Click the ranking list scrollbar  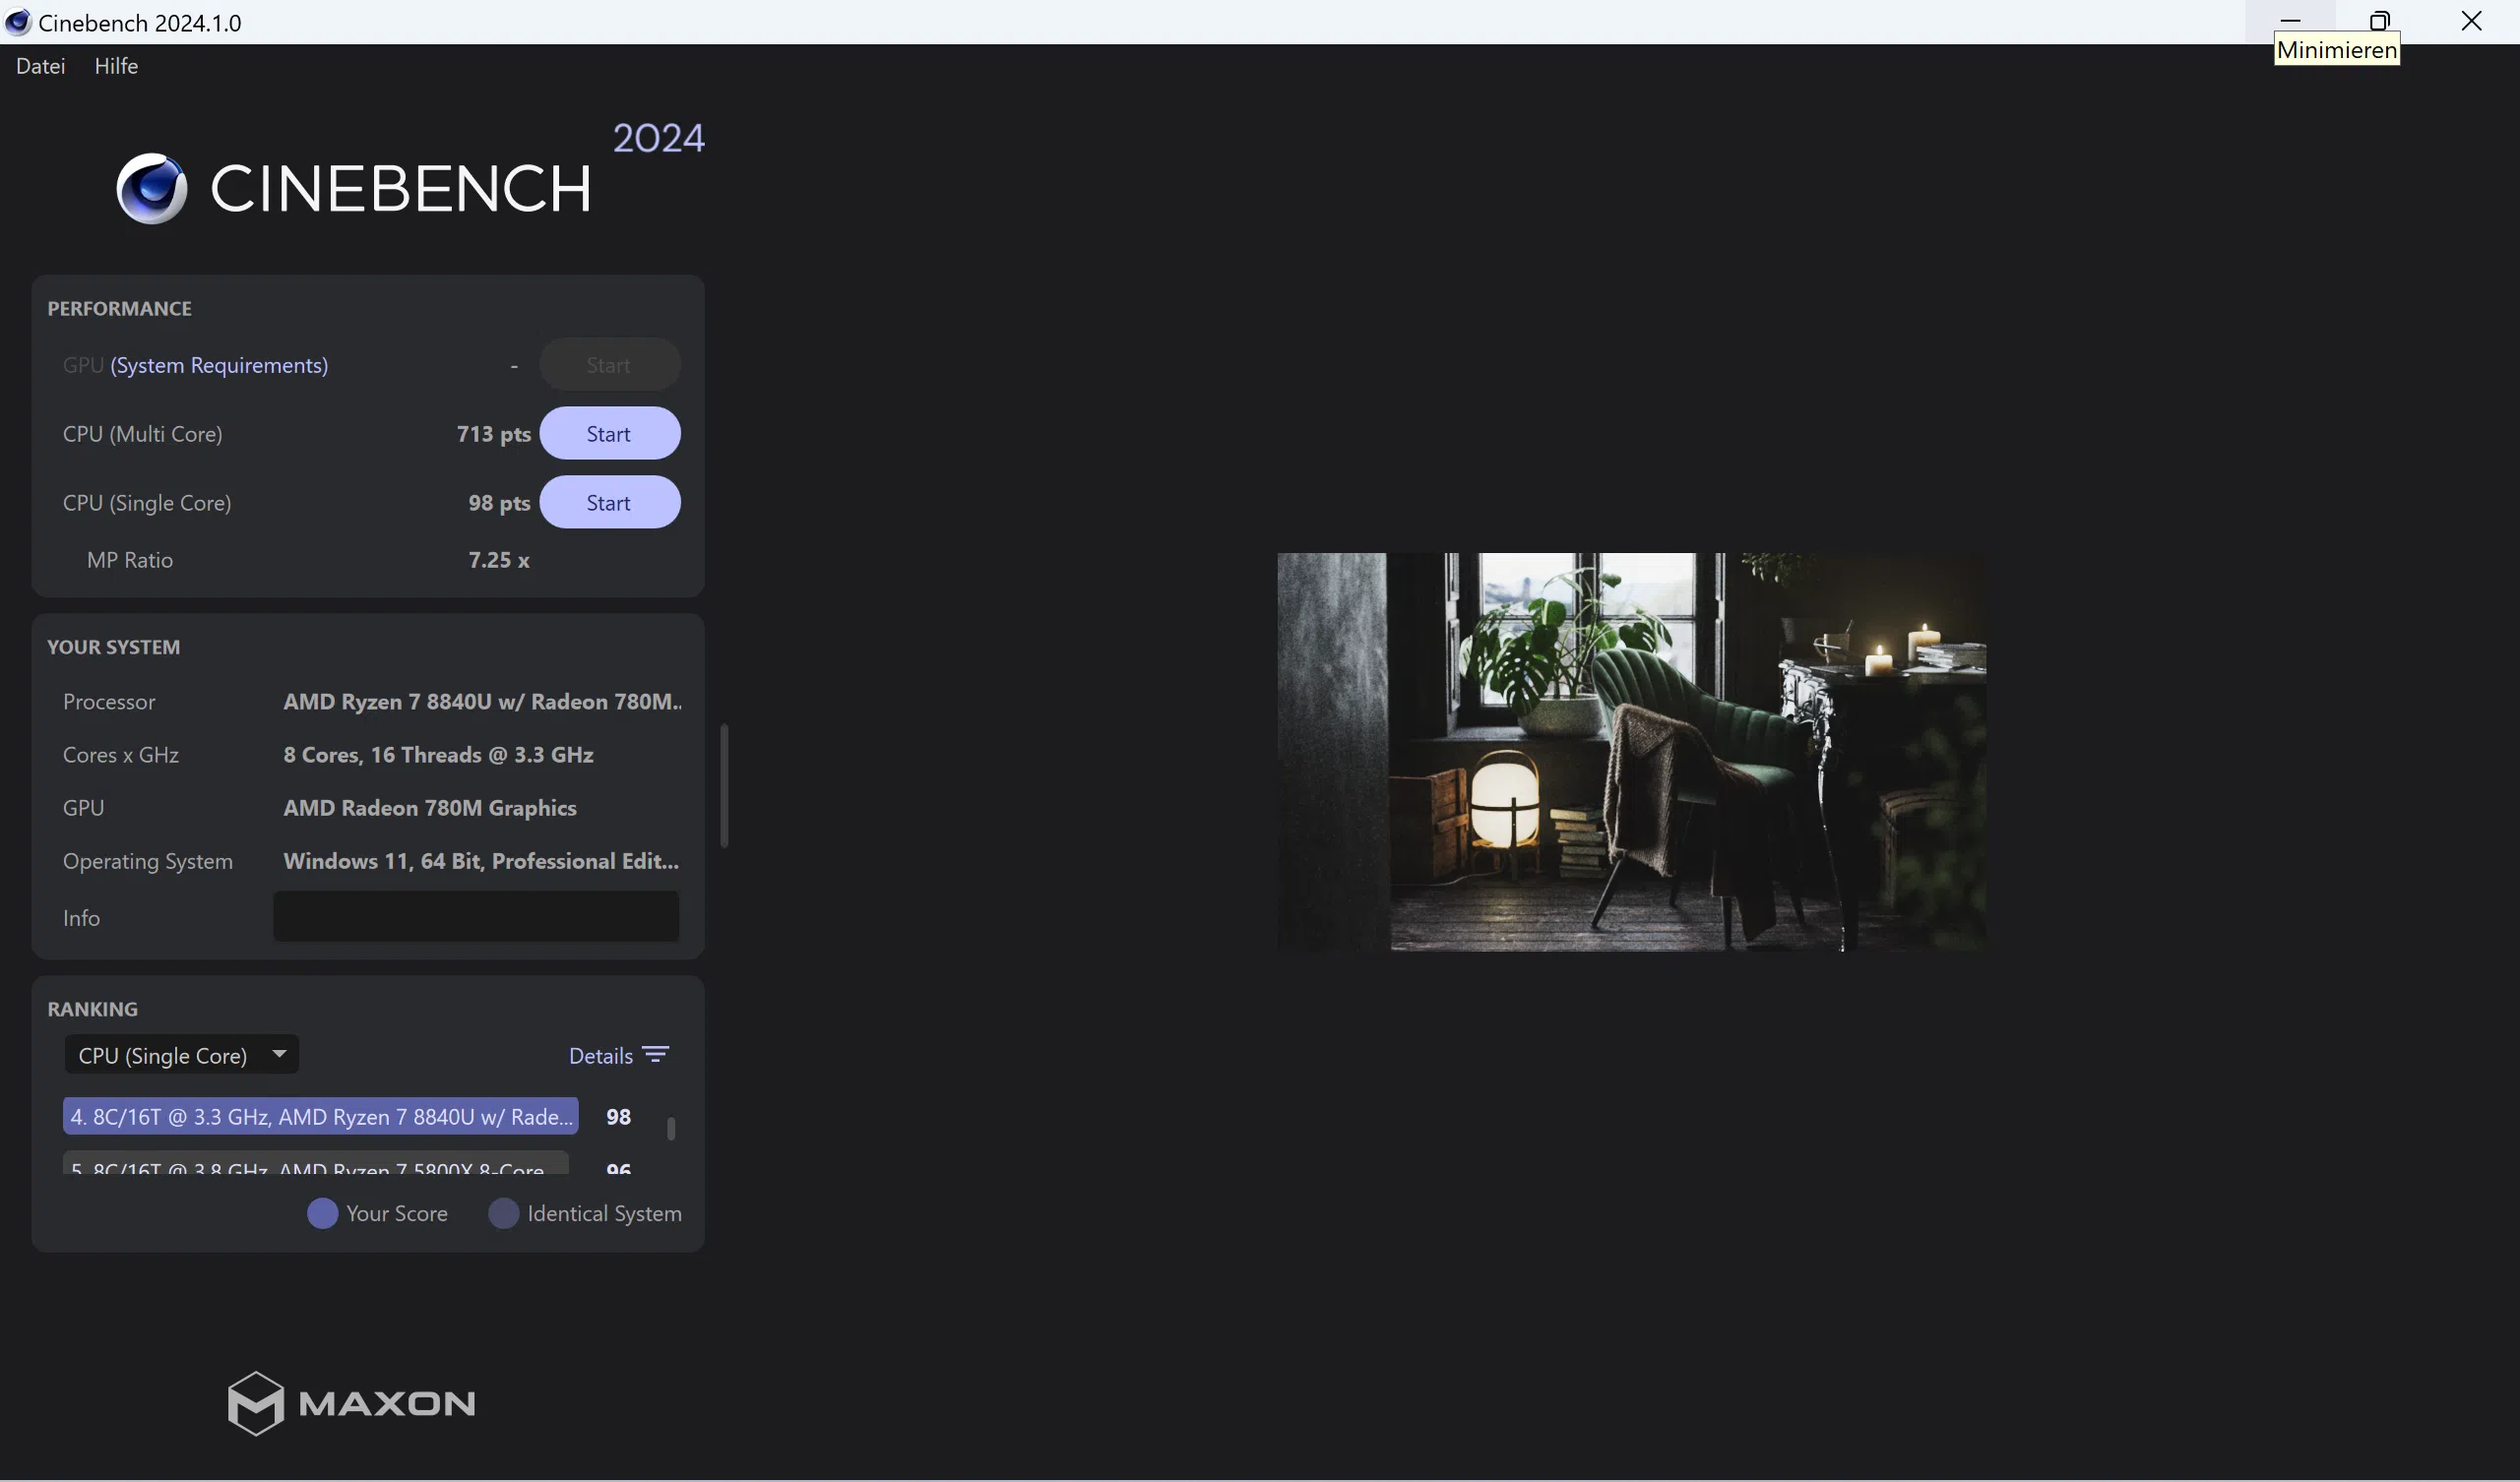[x=671, y=1128]
